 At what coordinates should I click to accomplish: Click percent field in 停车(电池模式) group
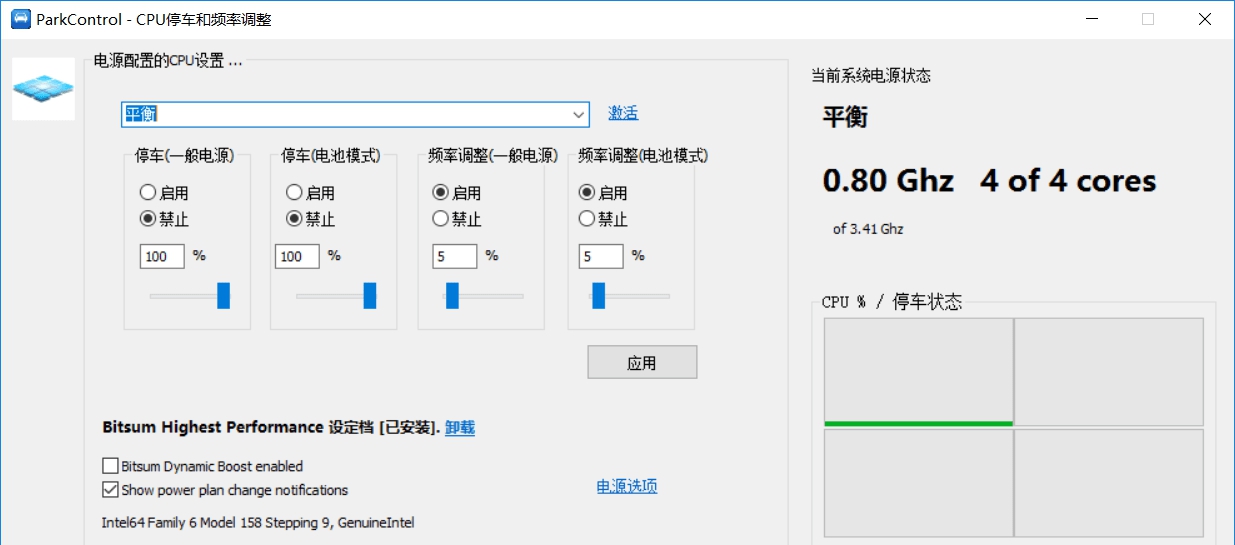click(x=297, y=256)
